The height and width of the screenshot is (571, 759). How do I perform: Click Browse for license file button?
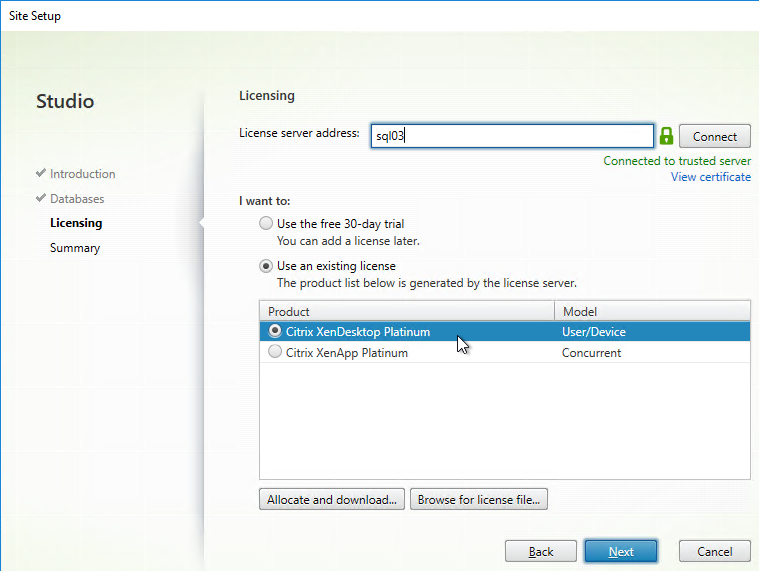click(x=479, y=499)
